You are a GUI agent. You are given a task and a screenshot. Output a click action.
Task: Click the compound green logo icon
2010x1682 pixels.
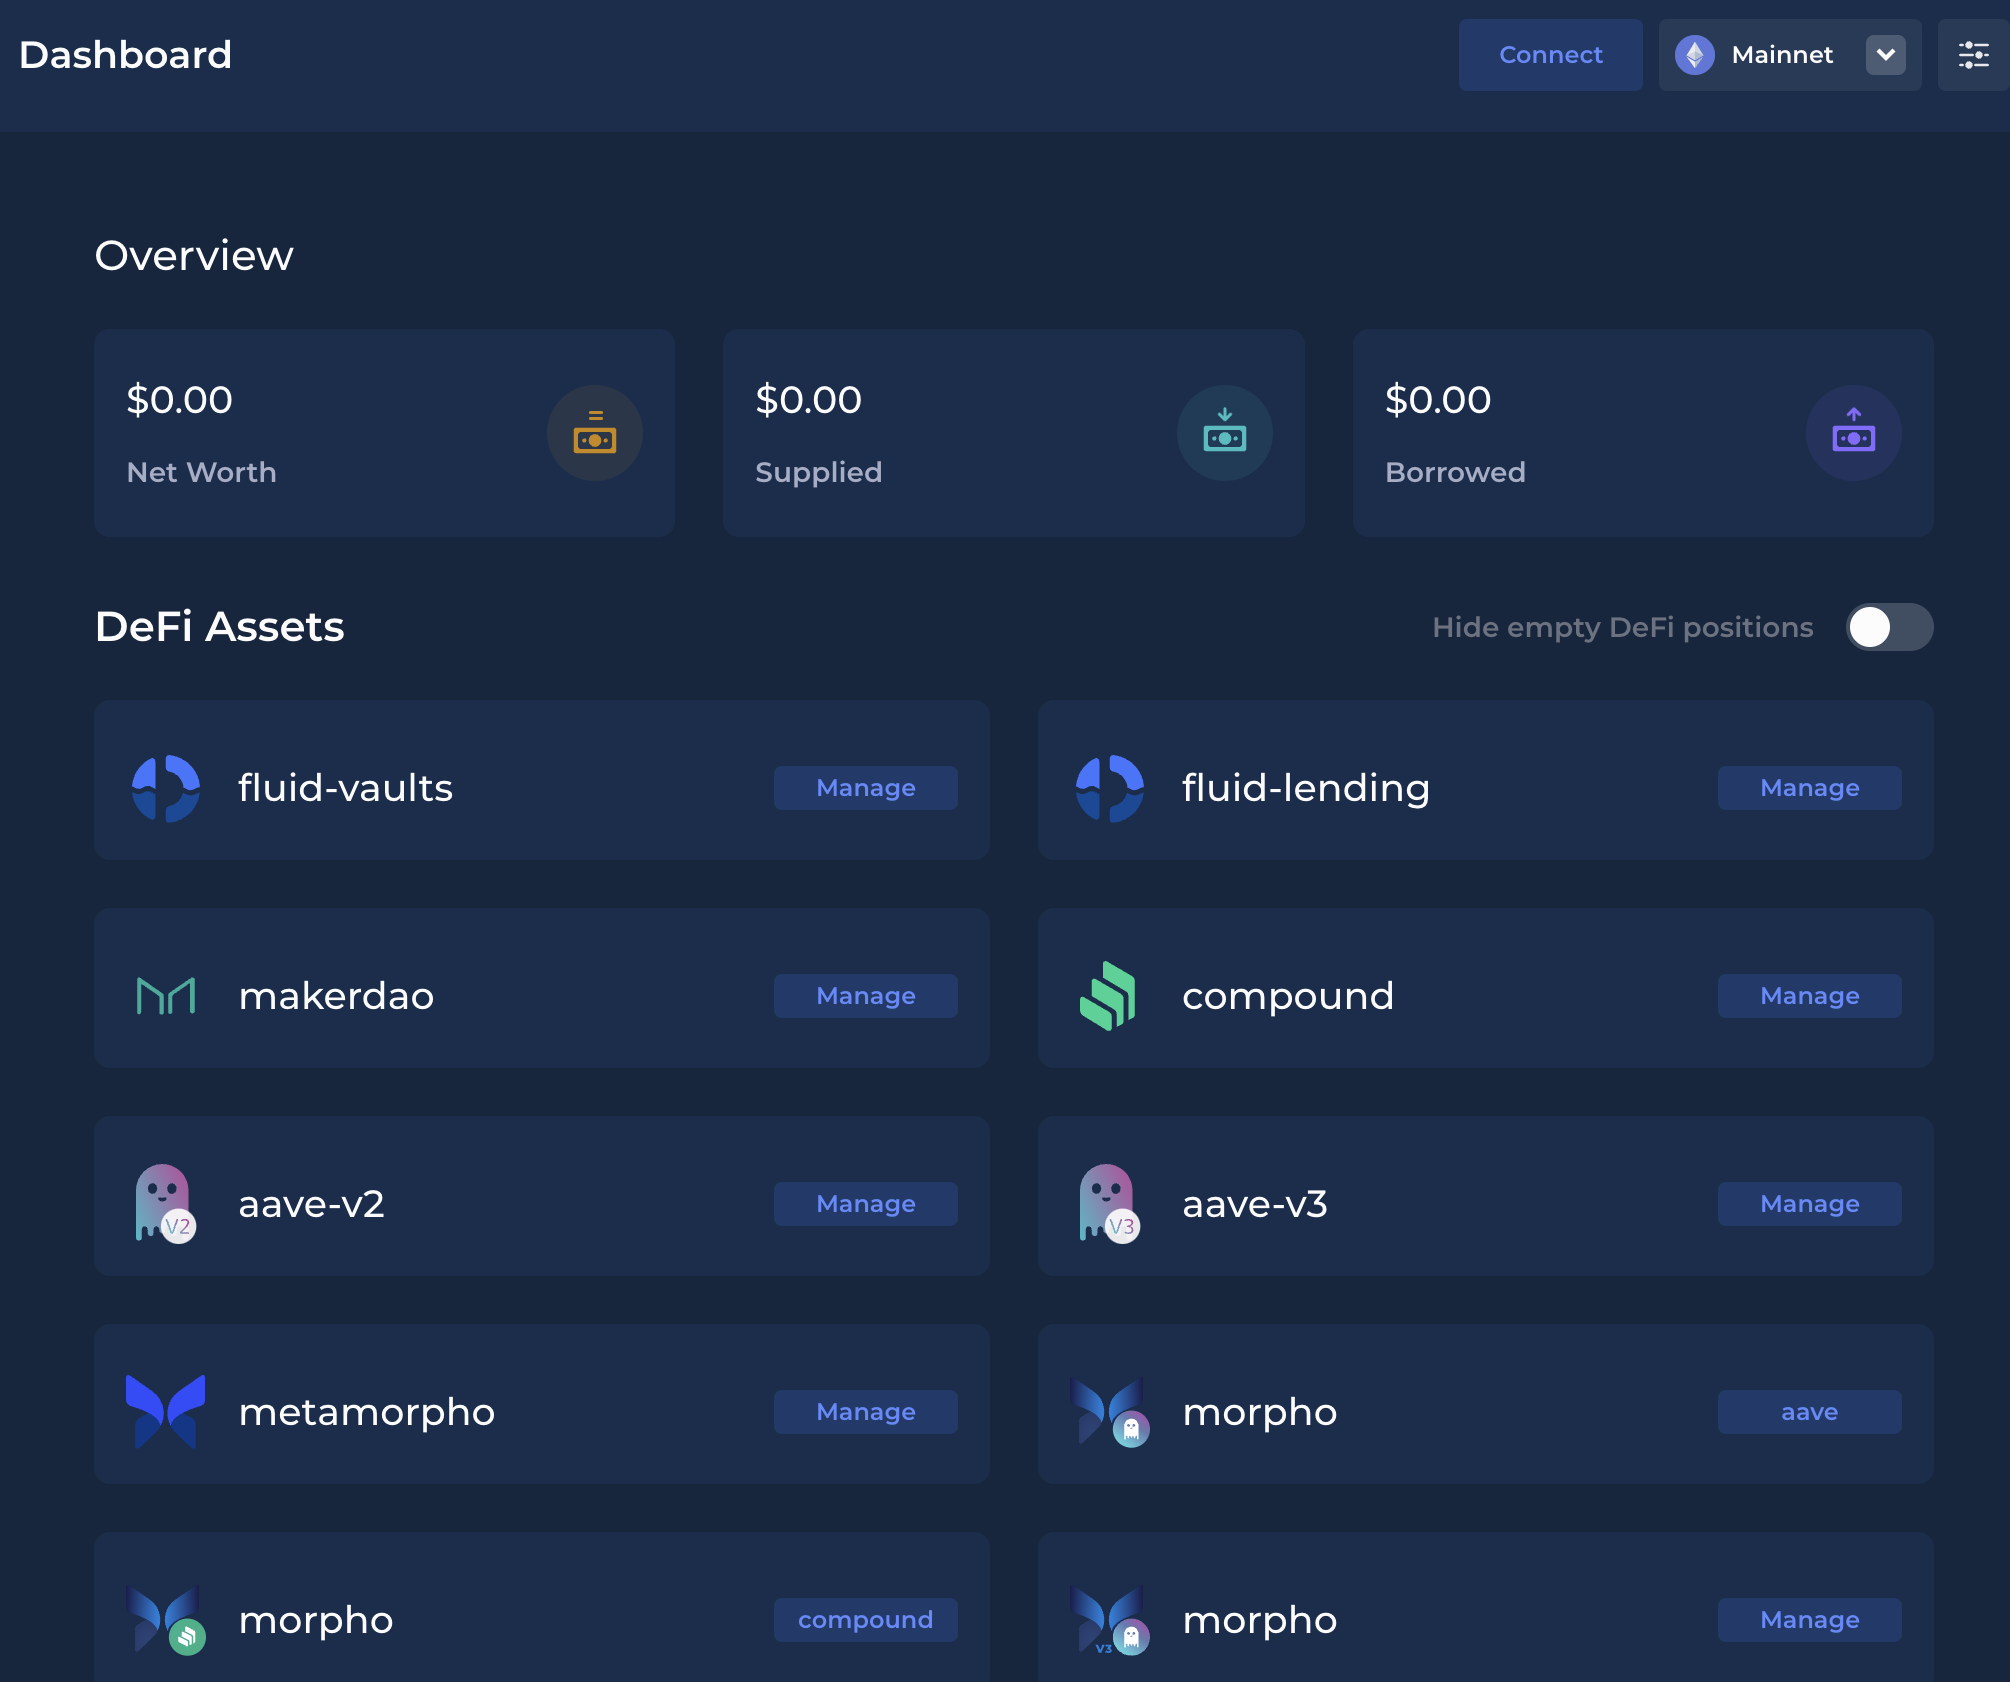pyautogui.click(x=1108, y=996)
